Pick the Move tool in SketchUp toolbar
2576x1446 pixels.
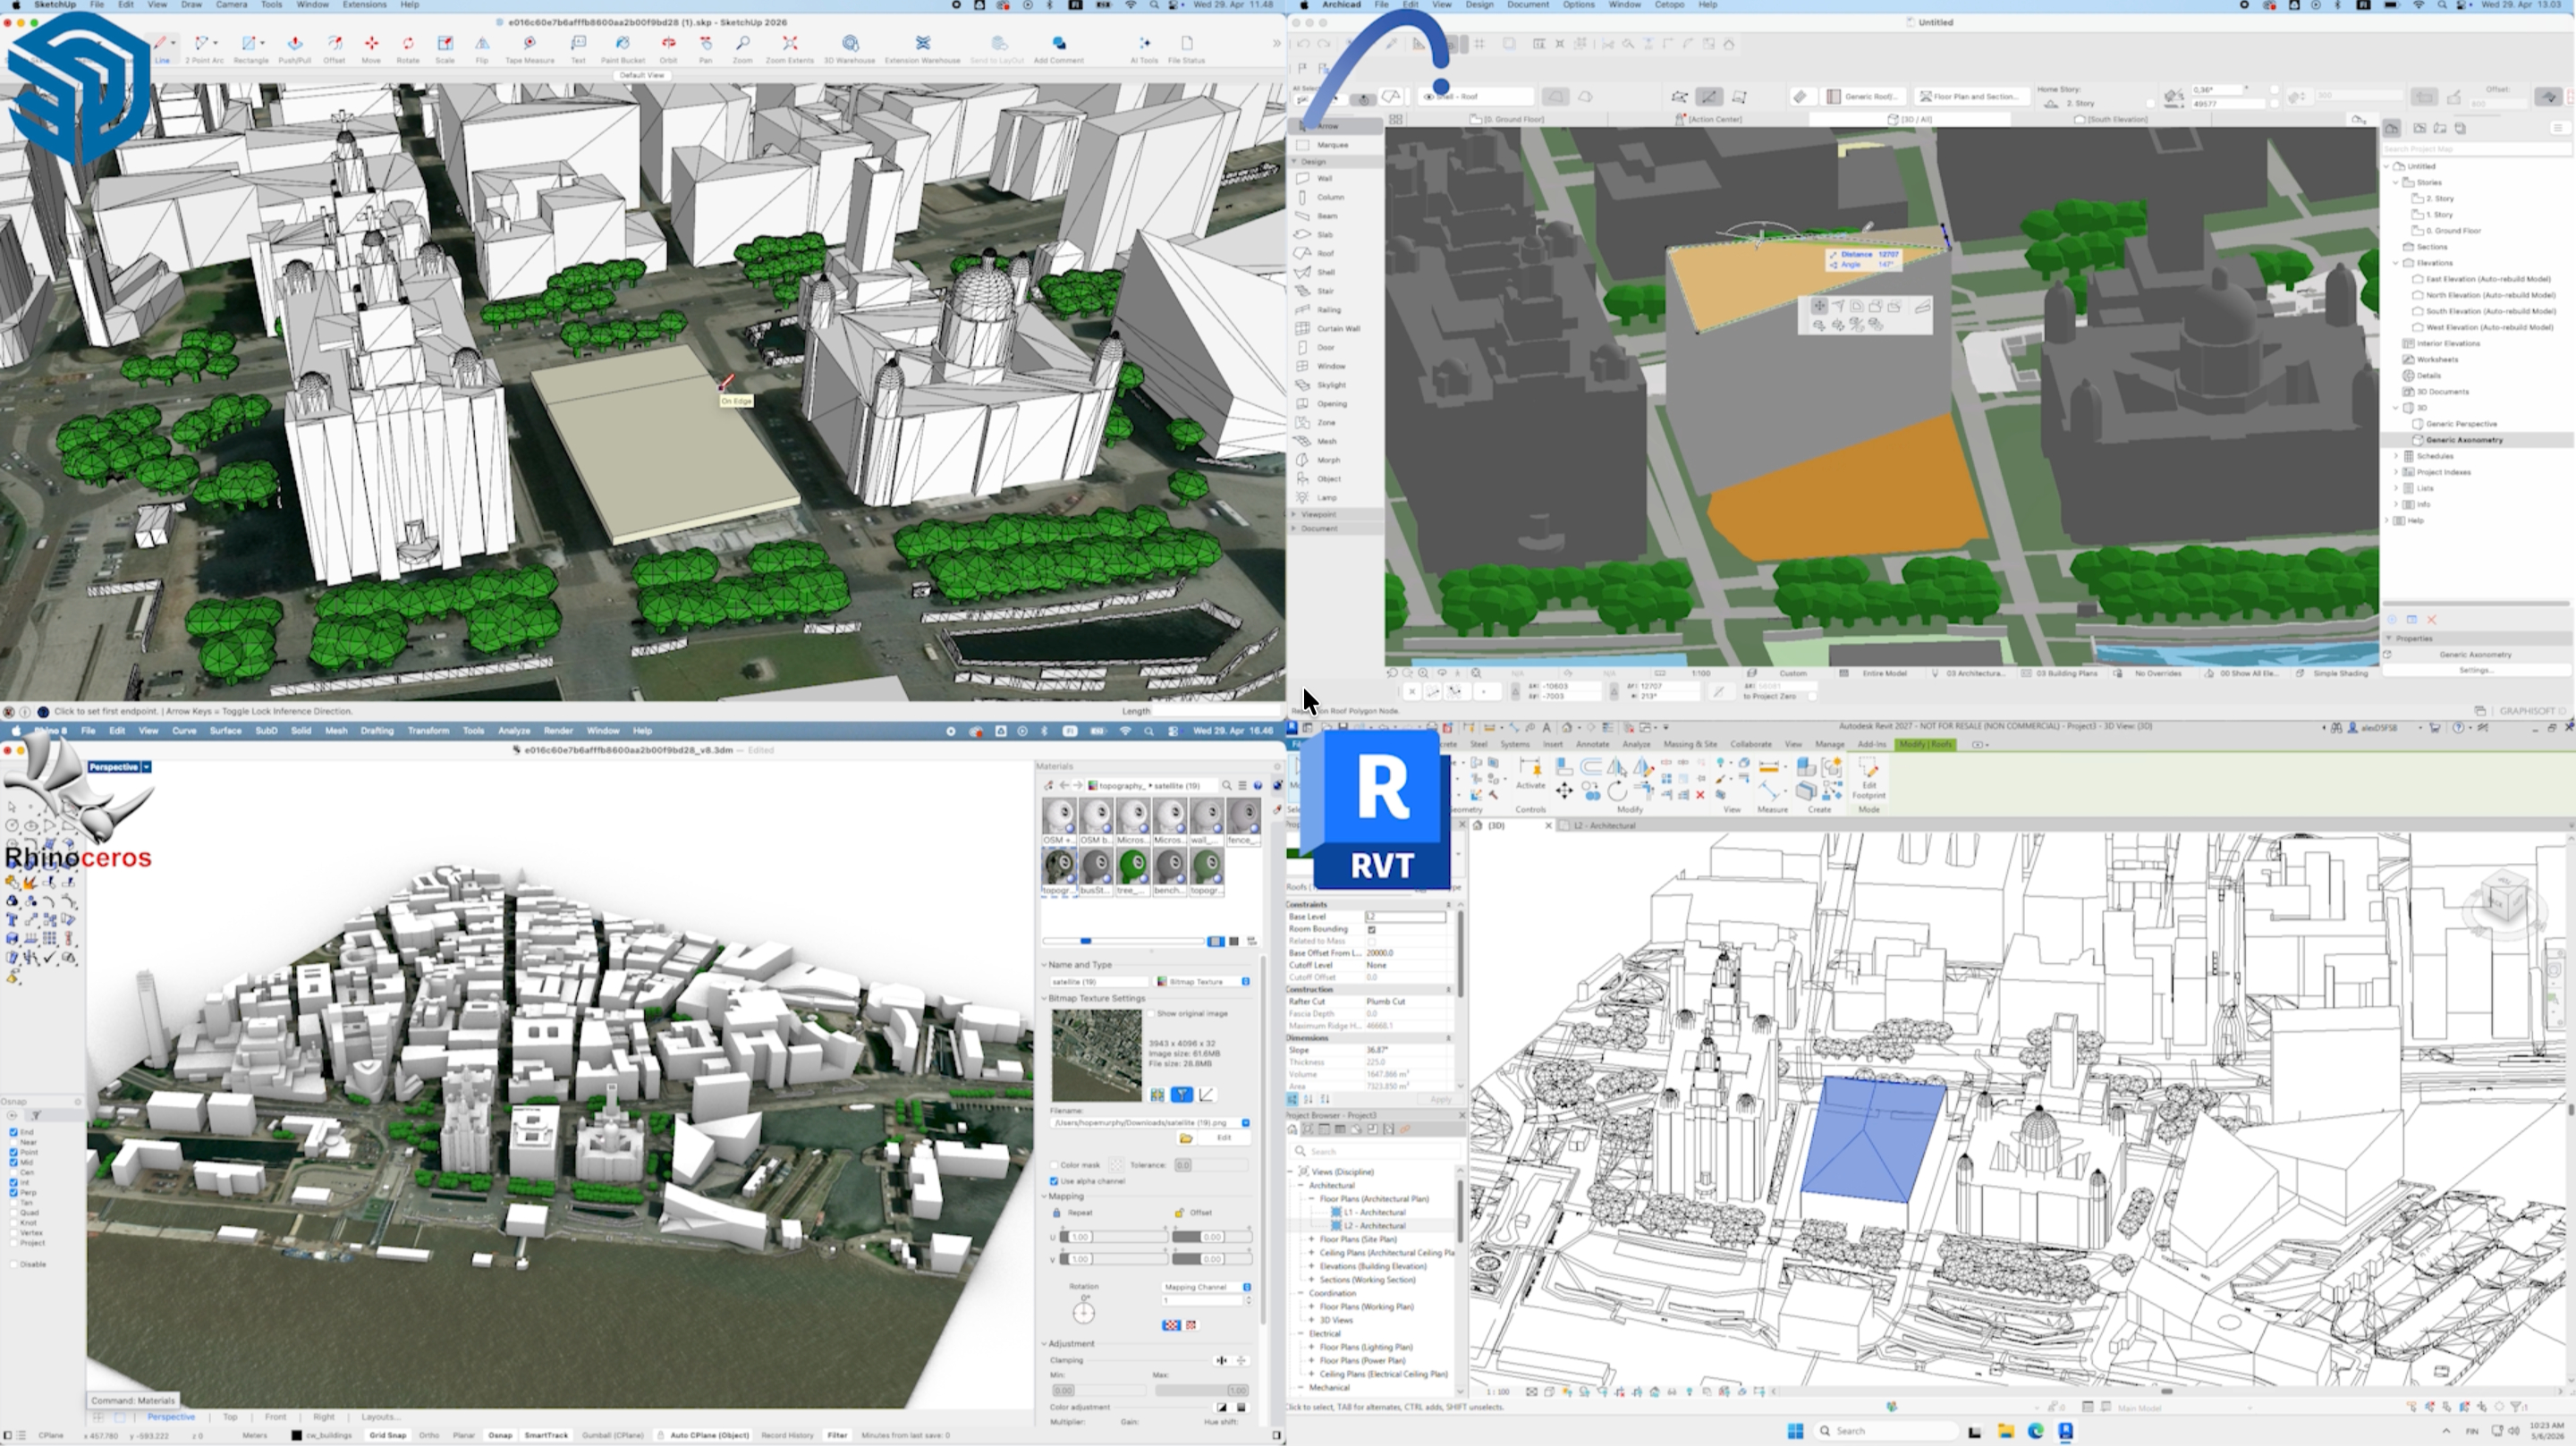pyautogui.click(x=371, y=48)
